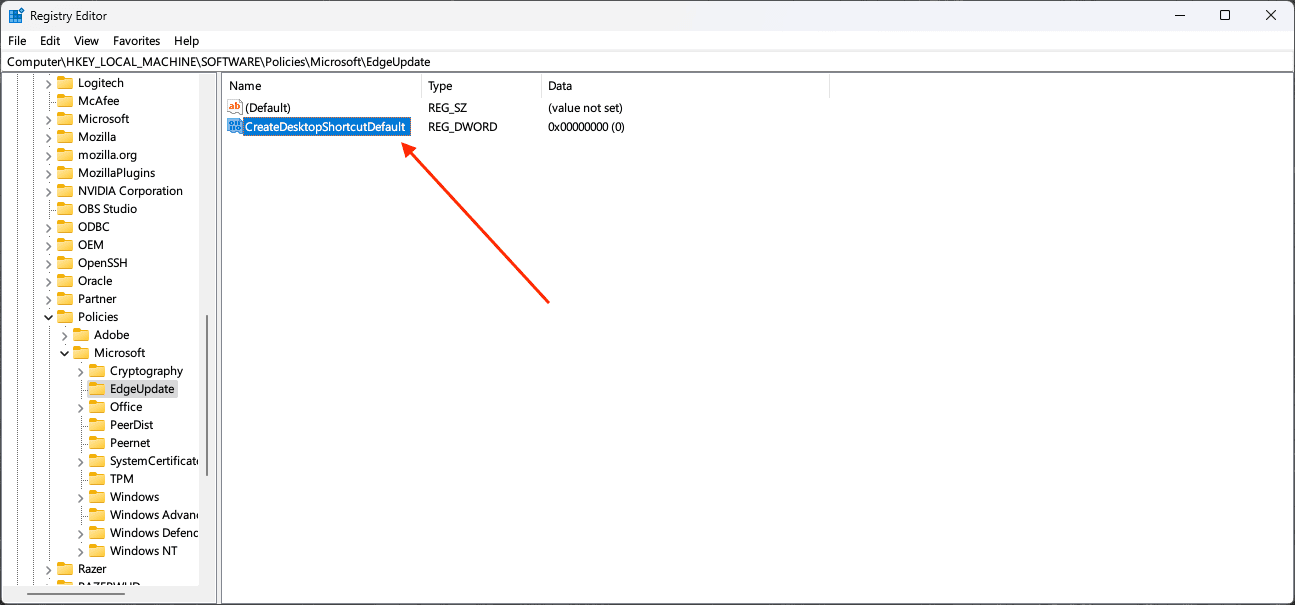This screenshot has height=605, width=1295.
Task: Collapse the Microsoft key under Policies
Action: tap(64, 353)
